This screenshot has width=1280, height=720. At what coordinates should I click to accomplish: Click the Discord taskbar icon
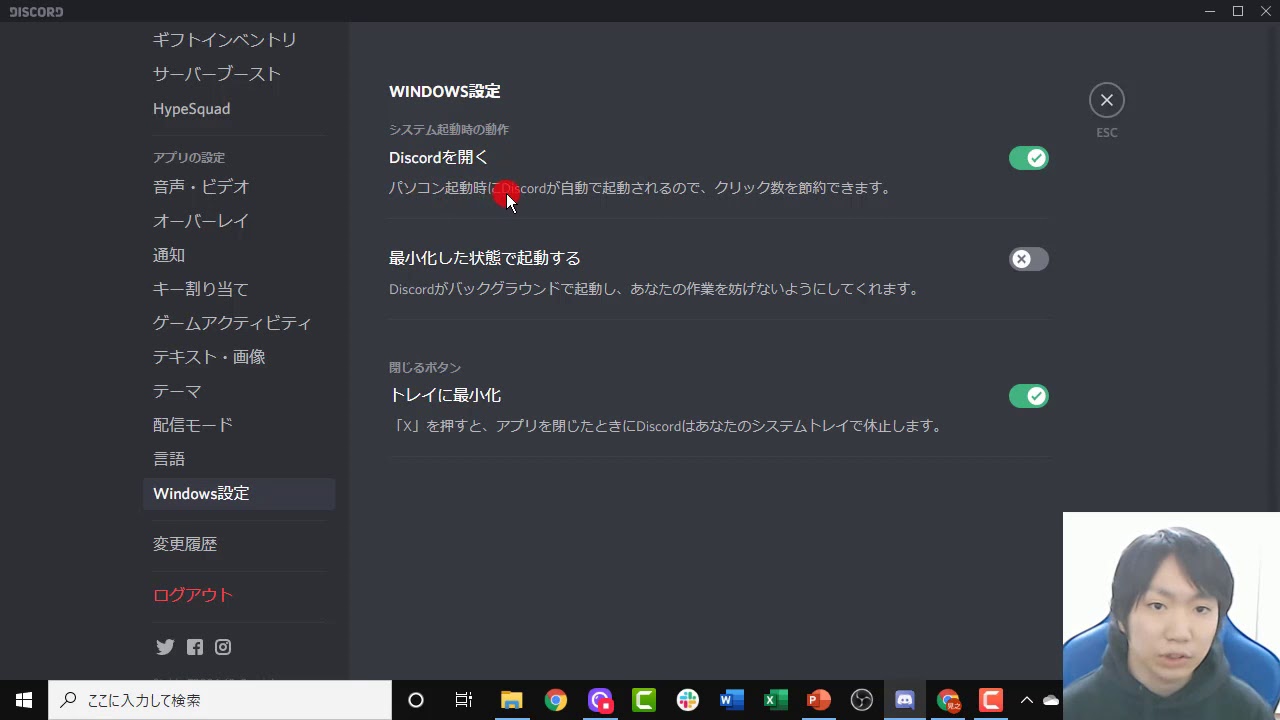pyautogui.click(x=905, y=700)
